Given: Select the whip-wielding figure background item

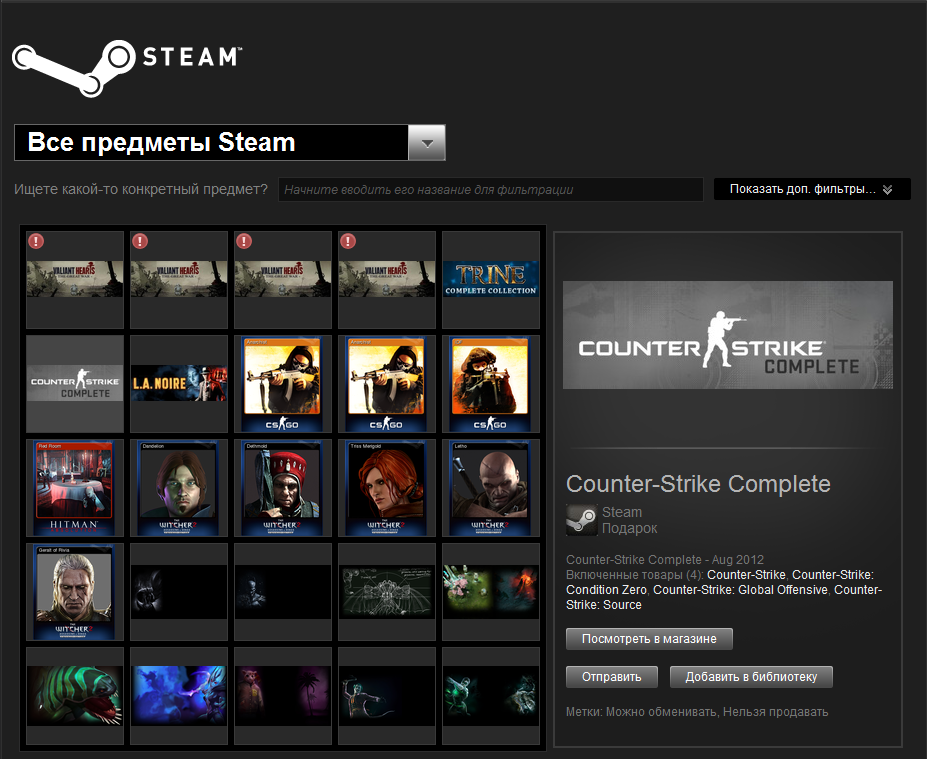Looking at the screenshot, I should (387, 696).
